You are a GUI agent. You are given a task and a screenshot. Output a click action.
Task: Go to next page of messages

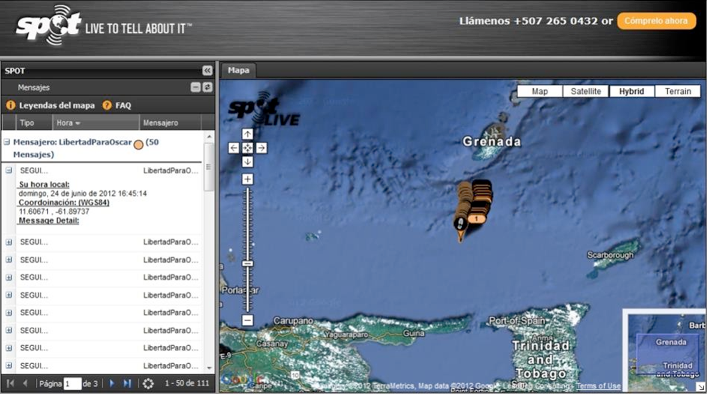(112, 384)
